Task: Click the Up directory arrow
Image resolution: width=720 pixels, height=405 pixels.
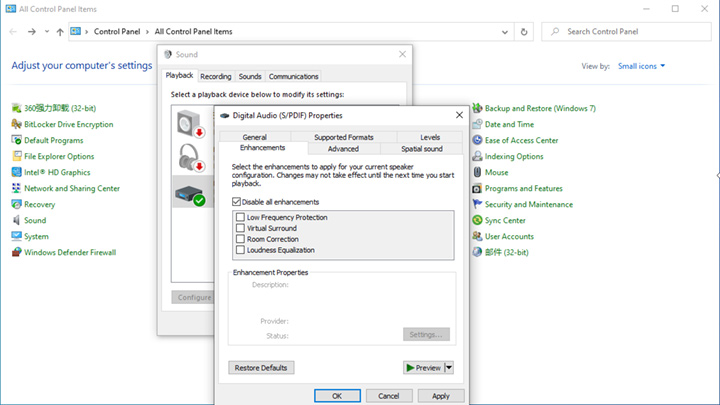Action: pos(60,32)
